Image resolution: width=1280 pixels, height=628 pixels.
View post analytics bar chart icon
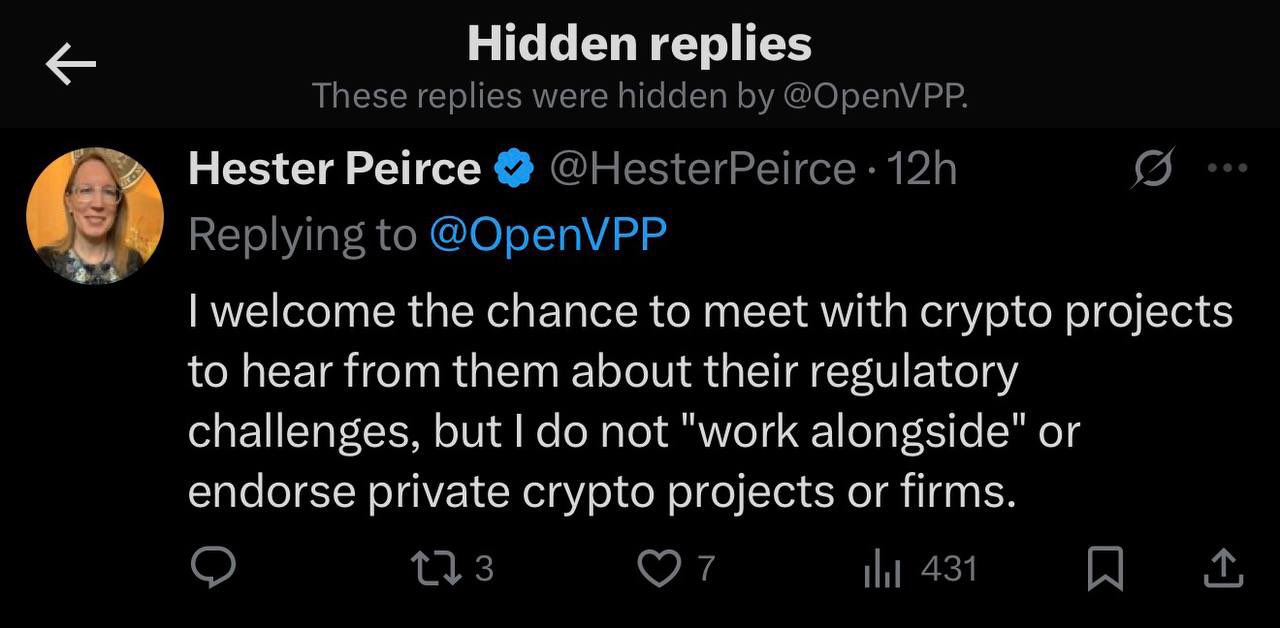pos(882,570)
